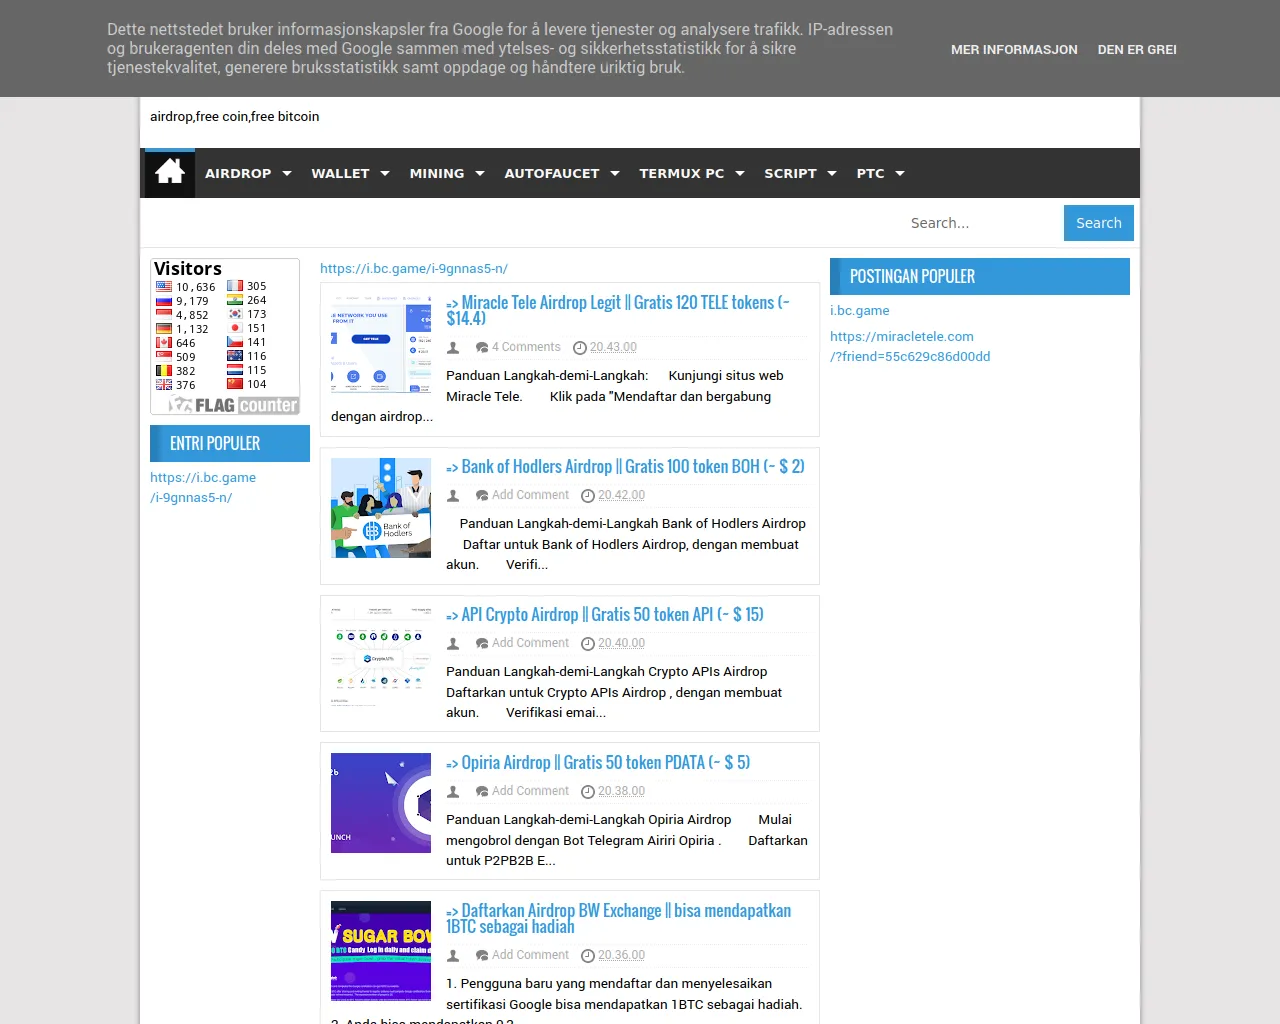The image size is (1280, 1024).
Task: Click Add Comment on BW Exchange post
Action: (530, 955)
